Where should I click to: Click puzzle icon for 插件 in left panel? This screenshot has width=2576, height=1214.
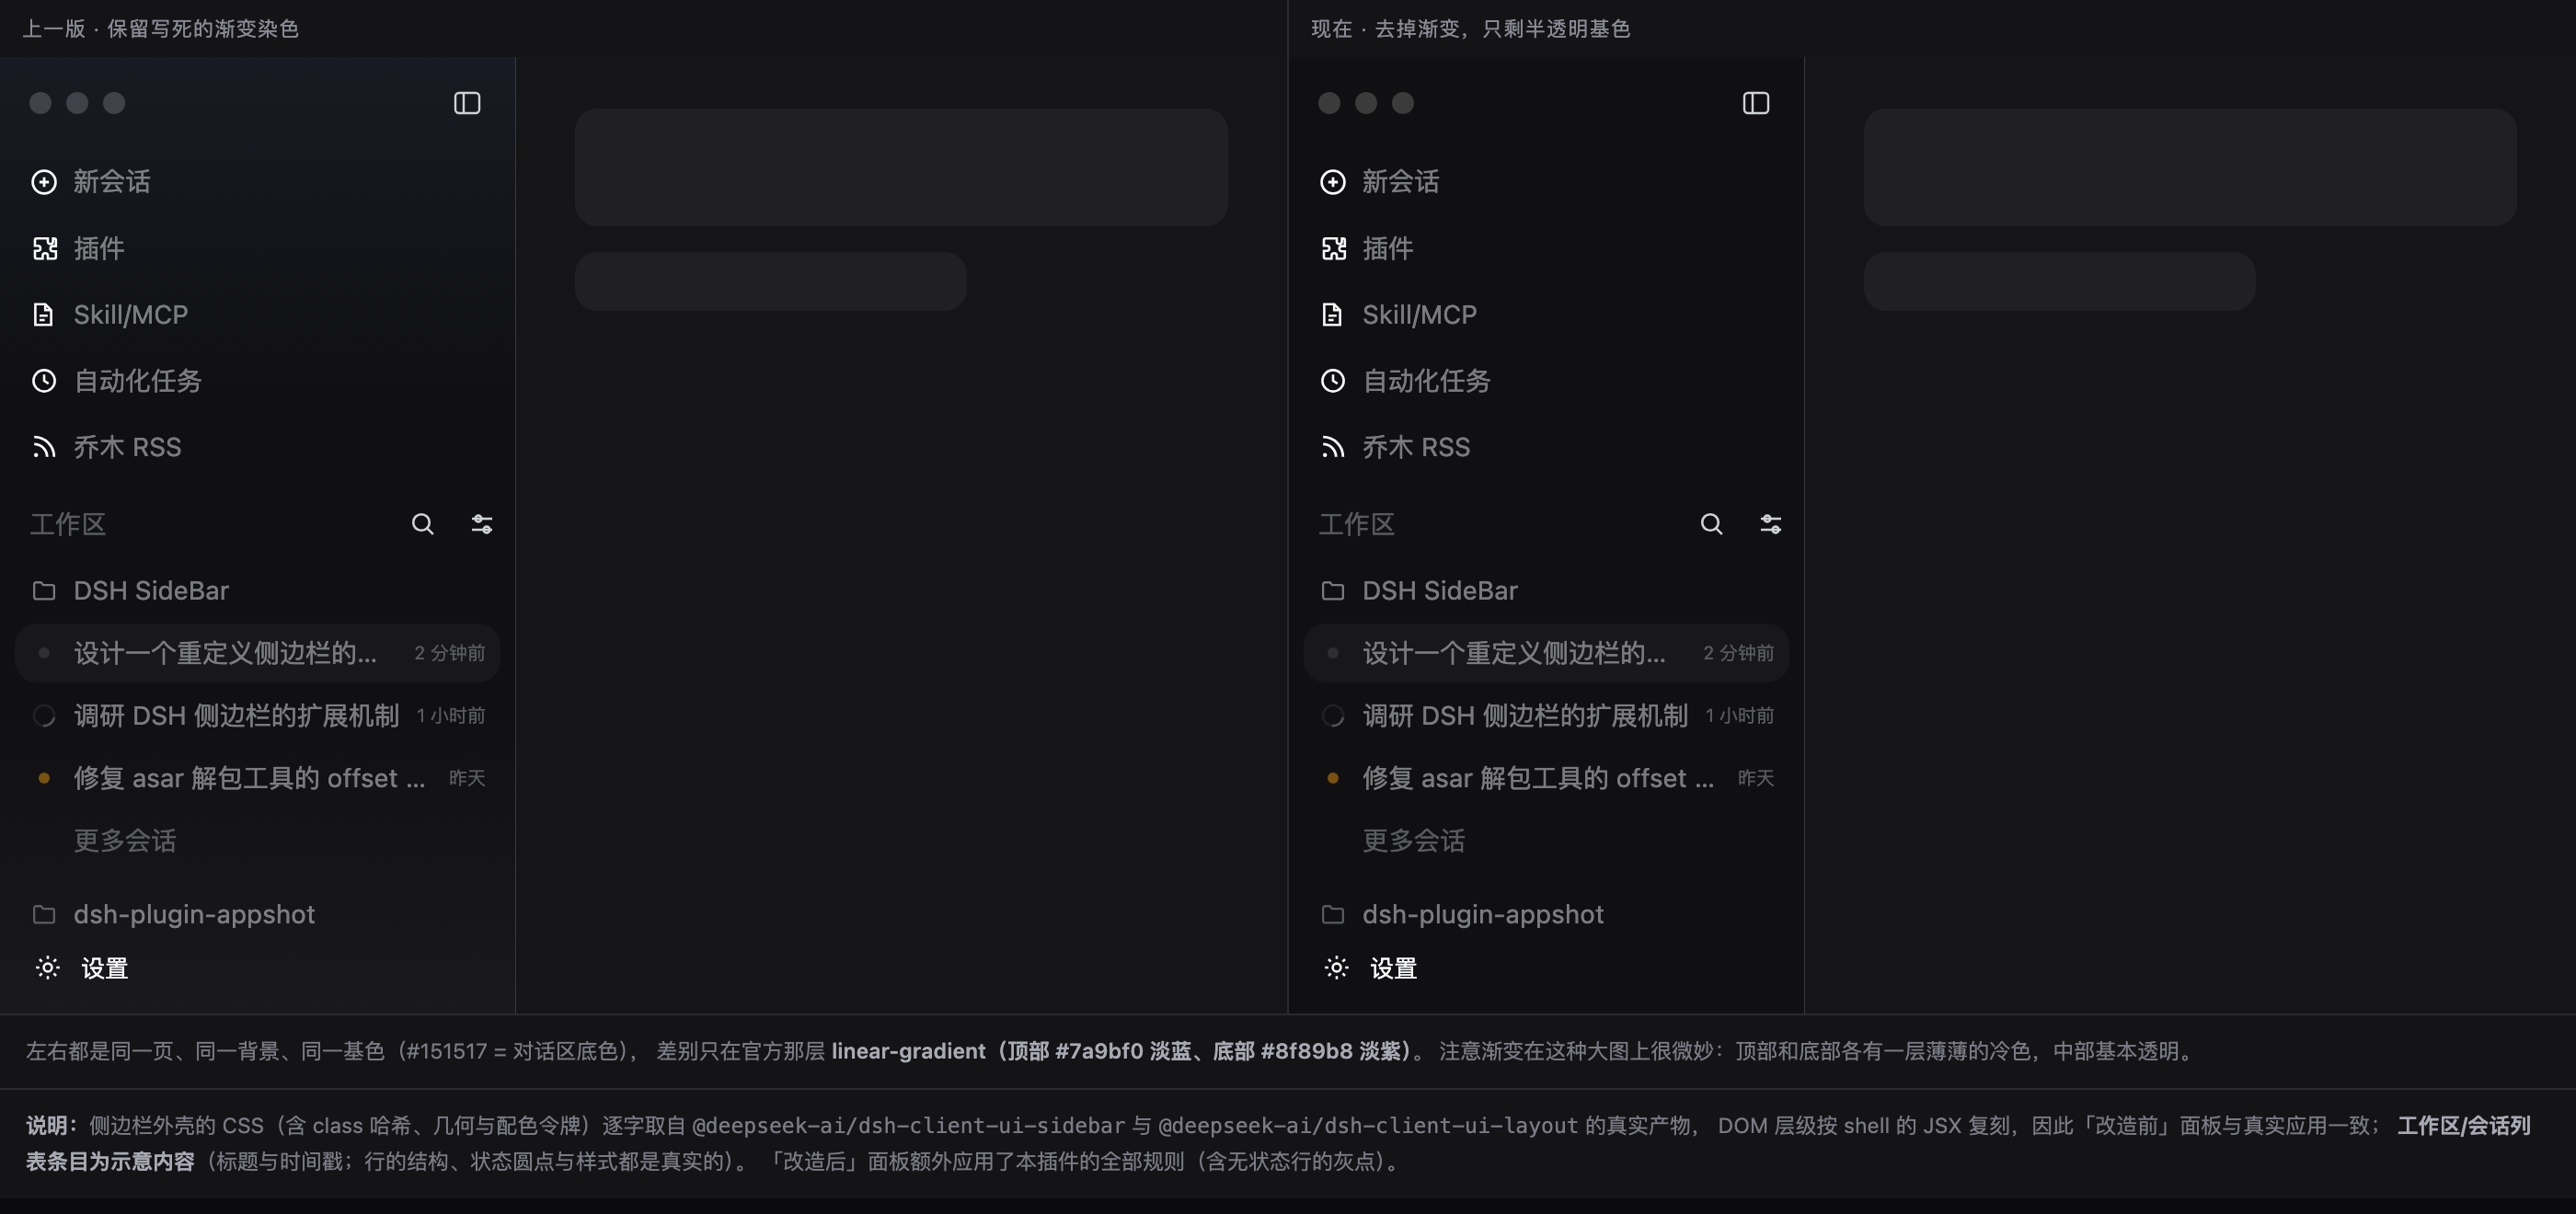(44, 248)
